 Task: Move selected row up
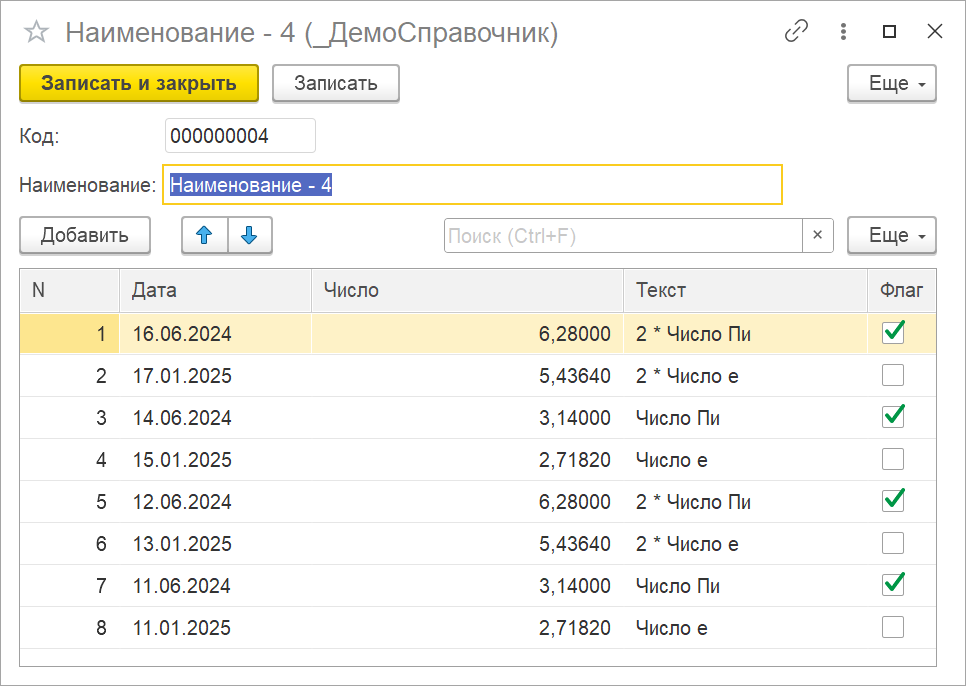coord(204,236)
